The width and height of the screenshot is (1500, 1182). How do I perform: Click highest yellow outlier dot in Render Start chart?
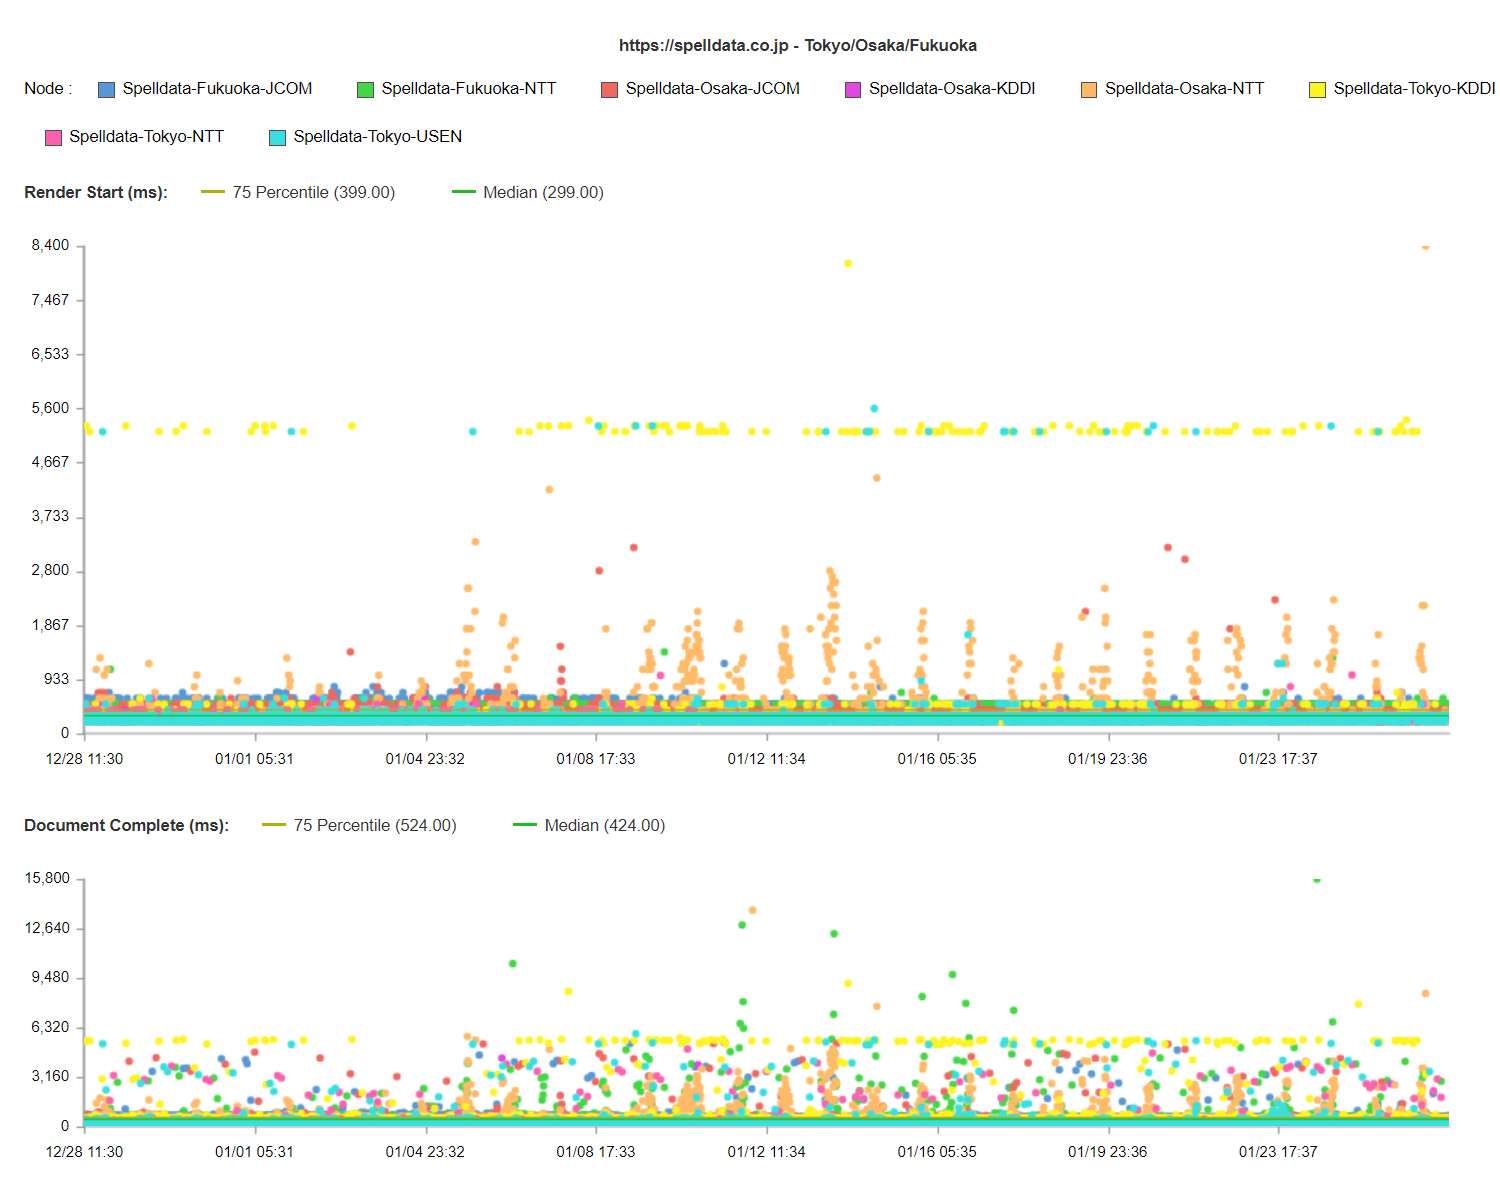point(848,264)
